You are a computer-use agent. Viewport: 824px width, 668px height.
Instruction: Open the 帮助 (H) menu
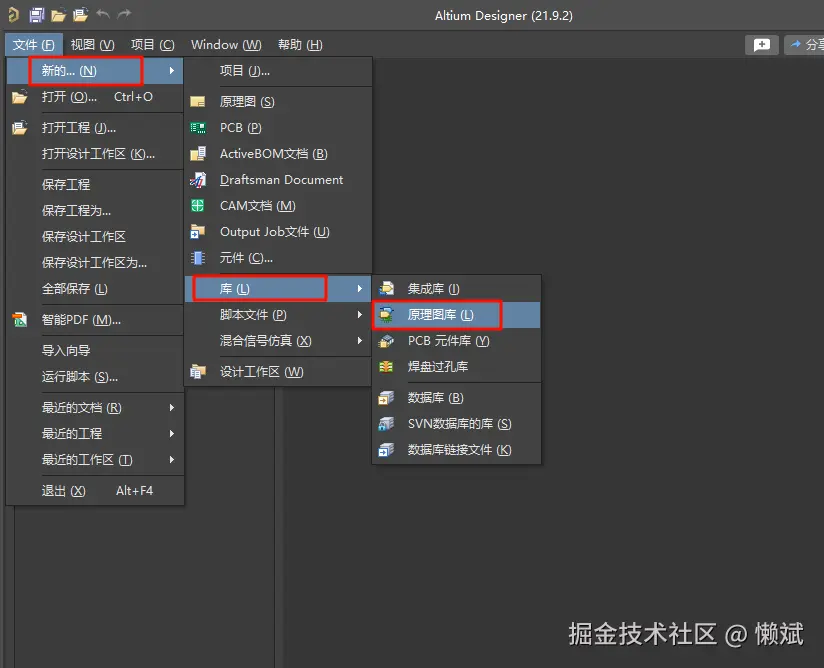coord(300,45)
